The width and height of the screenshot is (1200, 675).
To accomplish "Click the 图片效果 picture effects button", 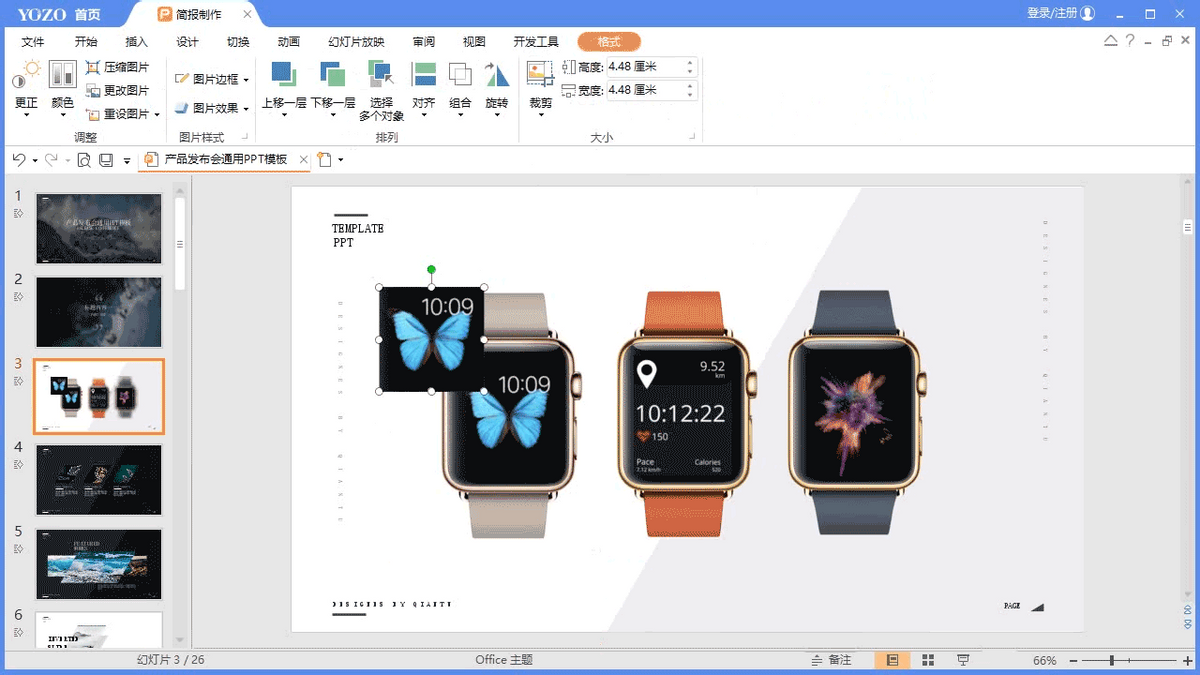I will 207,108.
